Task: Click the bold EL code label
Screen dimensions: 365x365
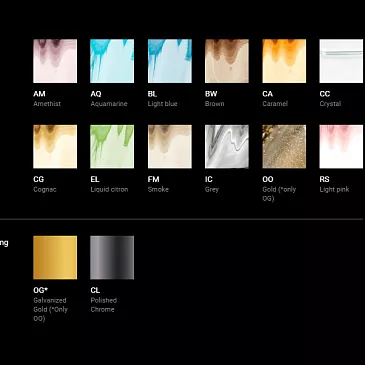Action: pyautogui.click(x=95, y=179)
